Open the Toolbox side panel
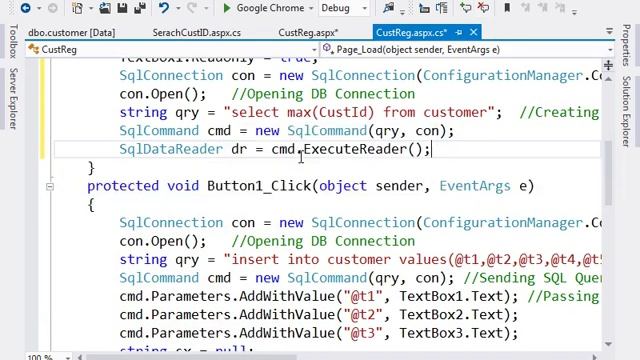Viewport: 640px width, 360px height. (13, 41)
